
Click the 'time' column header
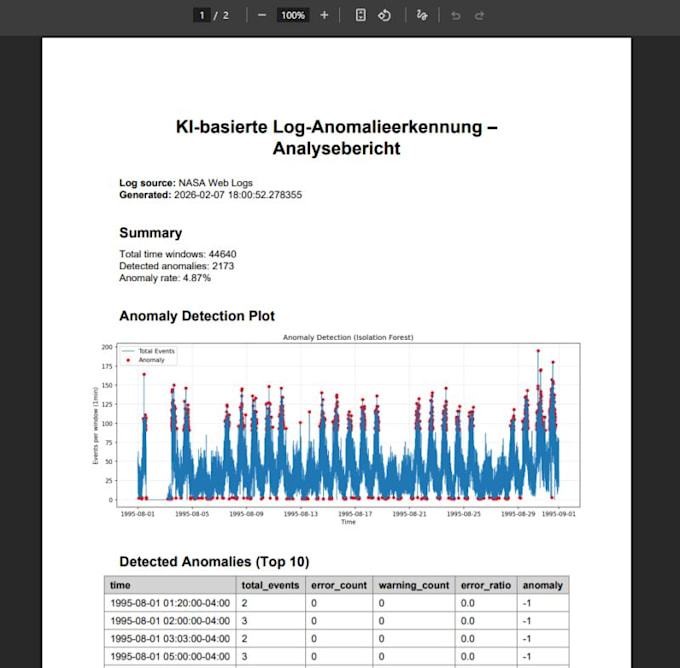[x=170, y=585]
